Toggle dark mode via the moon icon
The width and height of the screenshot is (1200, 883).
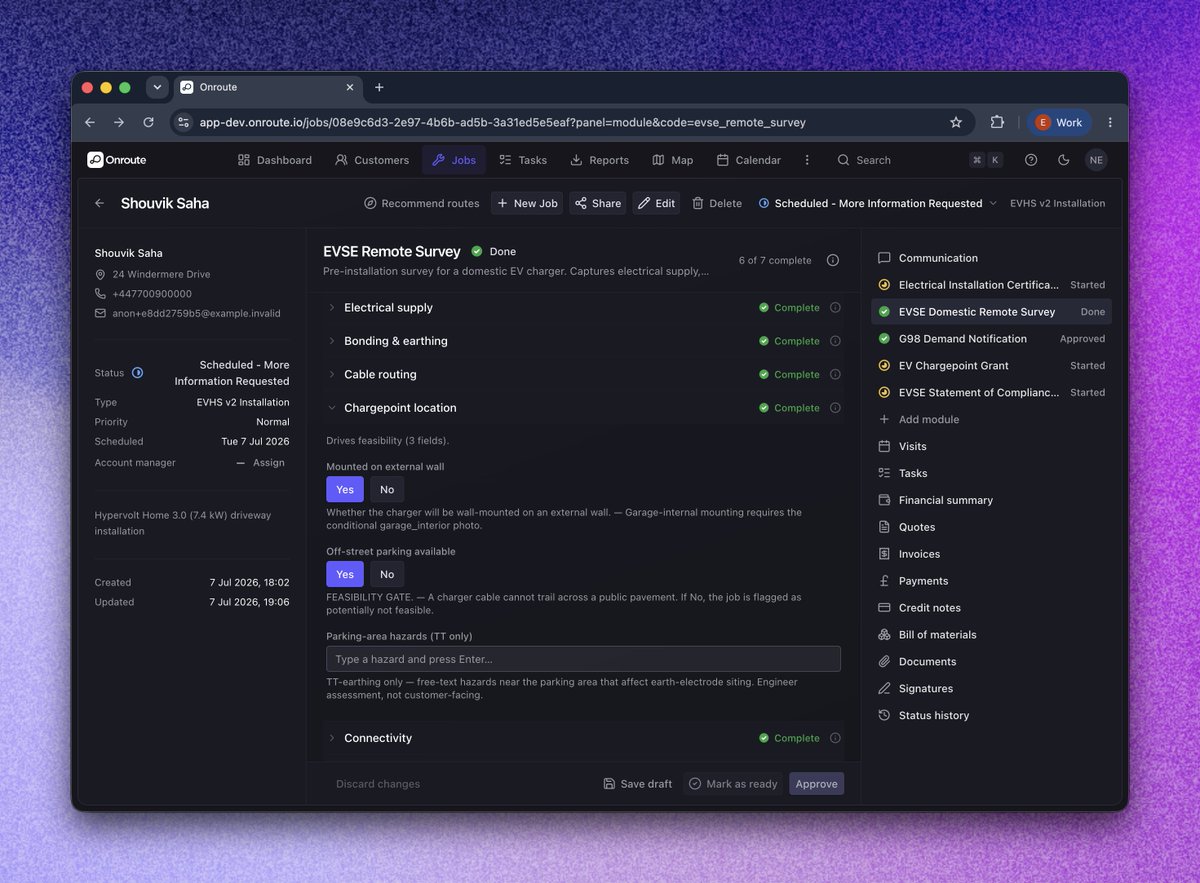(1063, 160)
